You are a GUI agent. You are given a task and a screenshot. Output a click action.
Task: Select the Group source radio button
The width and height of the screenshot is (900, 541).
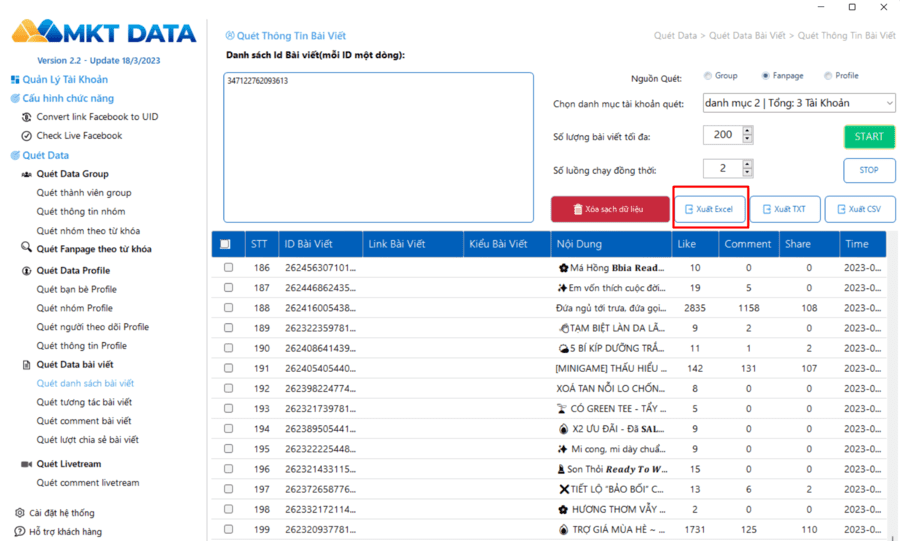point(708,76)
